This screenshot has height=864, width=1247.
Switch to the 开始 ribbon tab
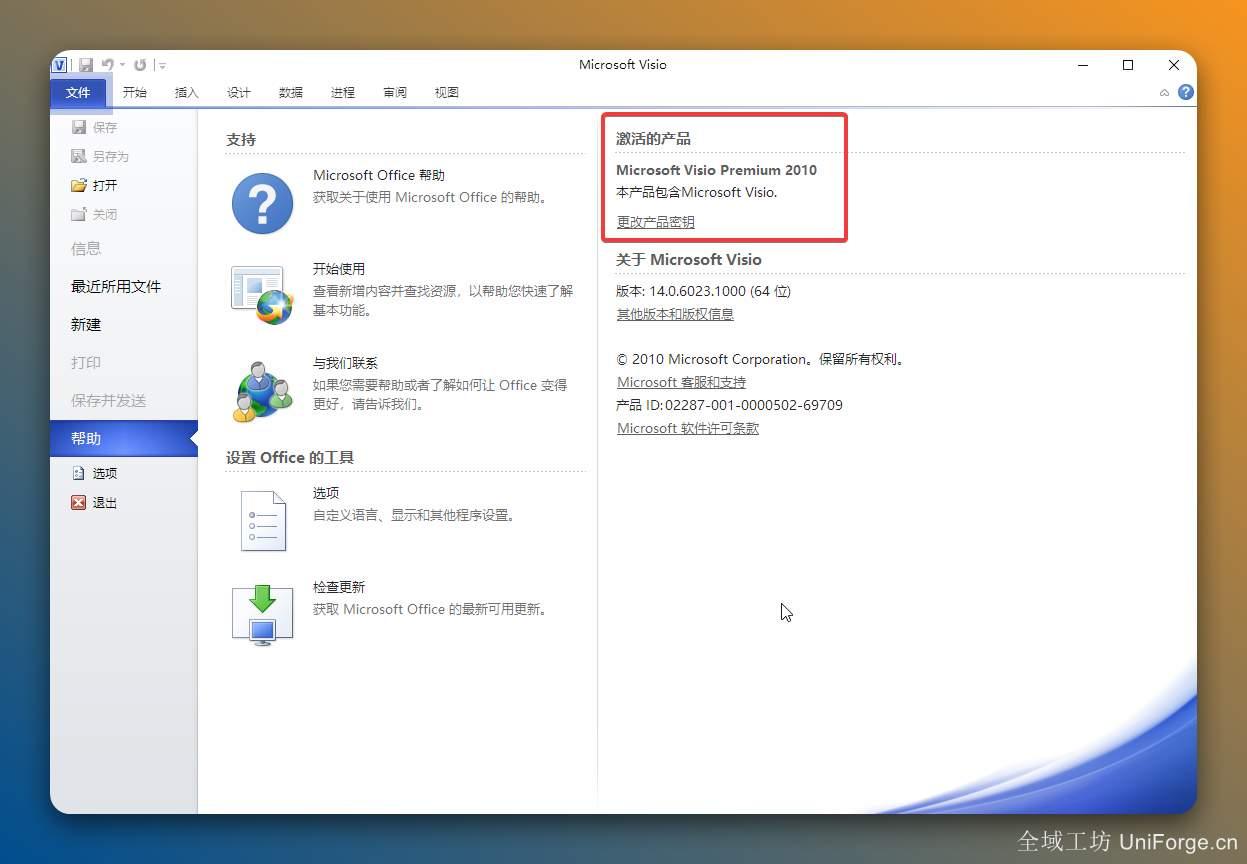(x=135, y=92)
